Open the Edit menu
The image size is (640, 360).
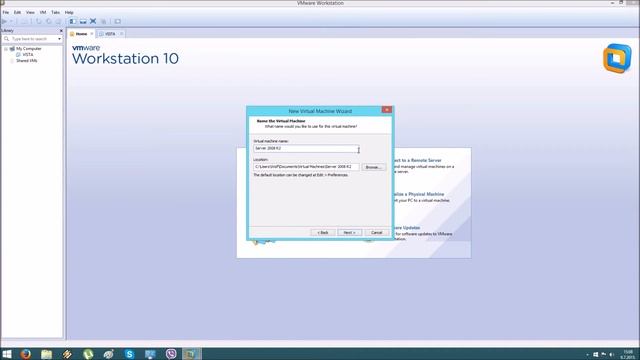(18, 13)
